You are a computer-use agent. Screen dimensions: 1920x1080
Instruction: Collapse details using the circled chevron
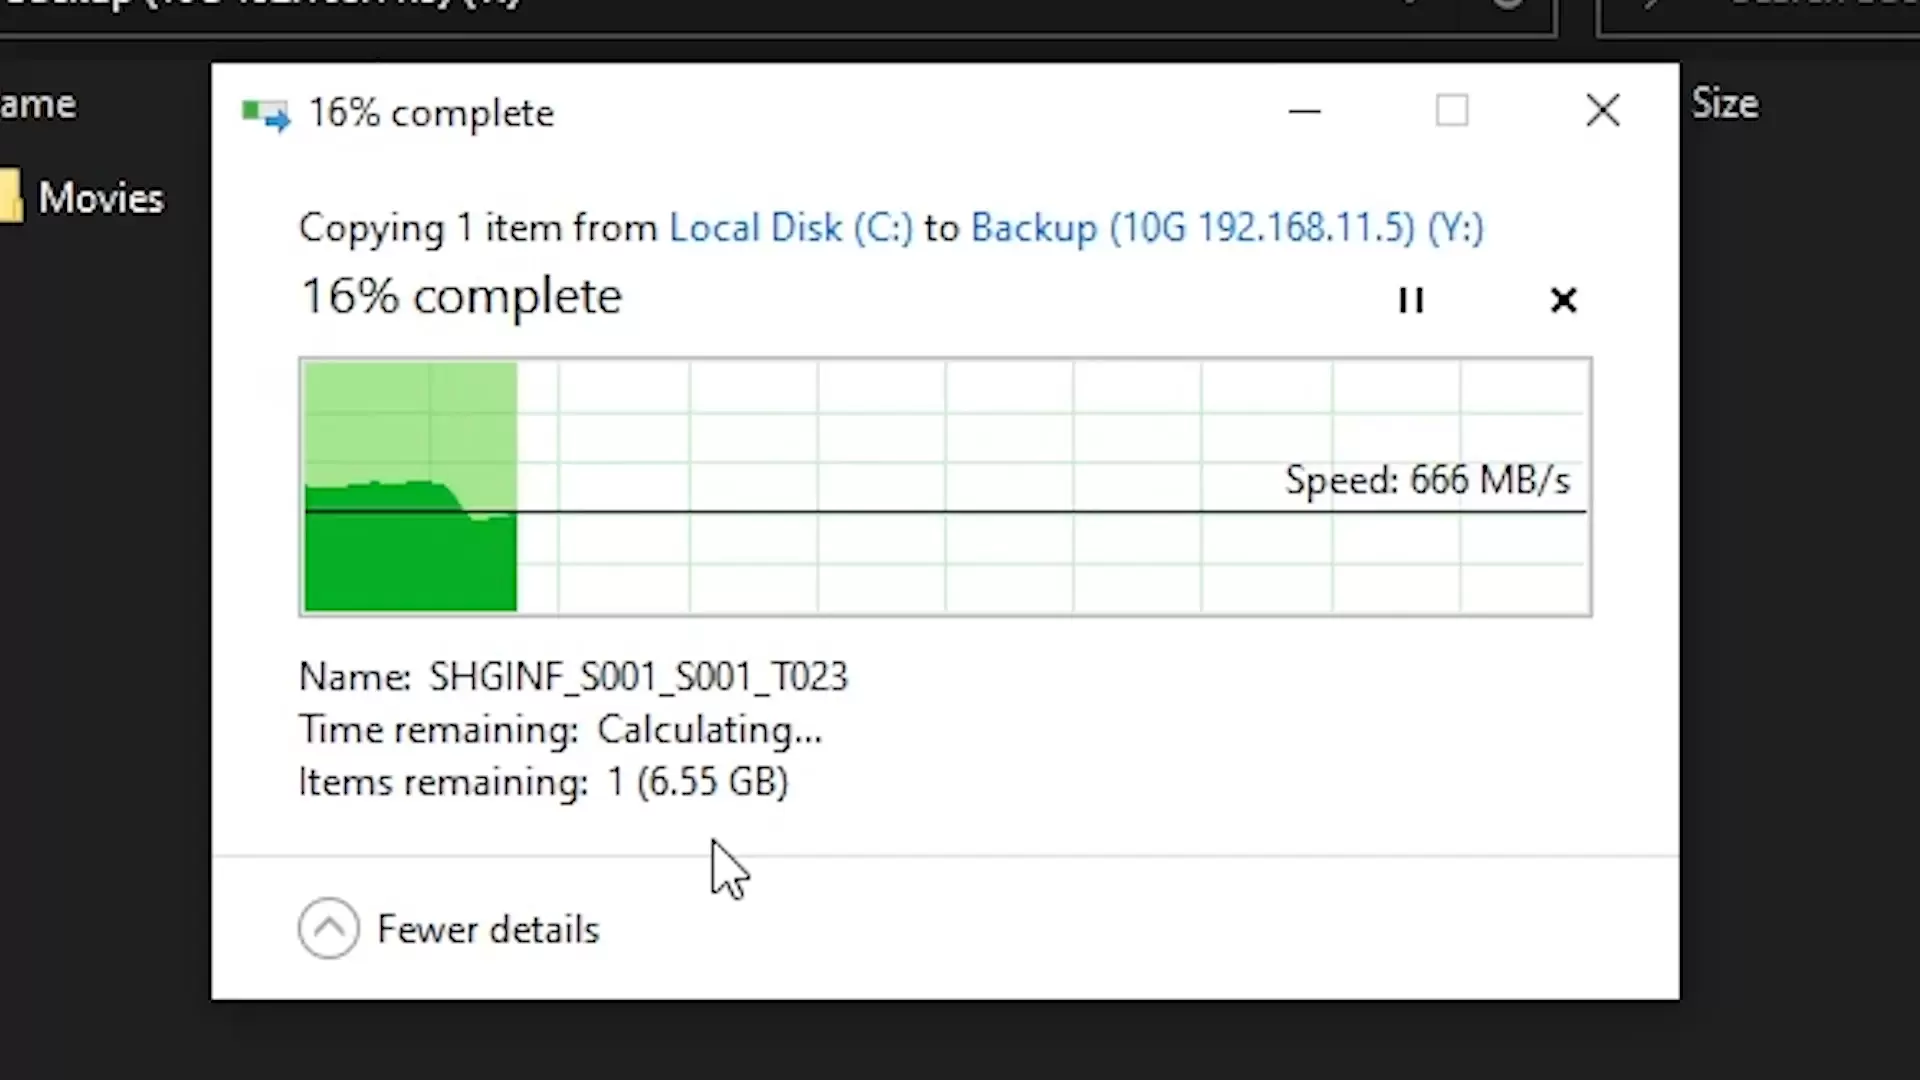(328, 929)
